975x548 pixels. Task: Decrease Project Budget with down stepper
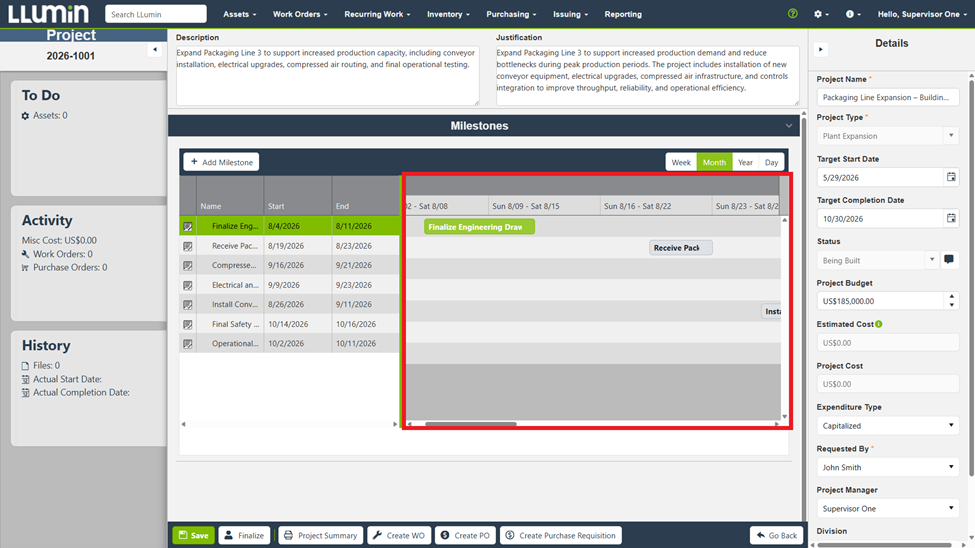pos(951,305)
